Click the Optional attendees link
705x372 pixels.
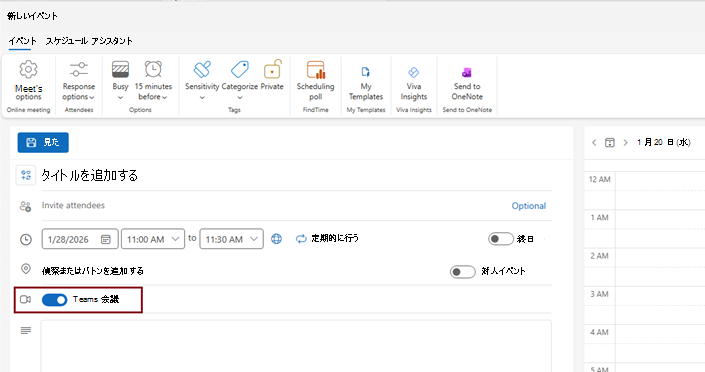(528, 206)
